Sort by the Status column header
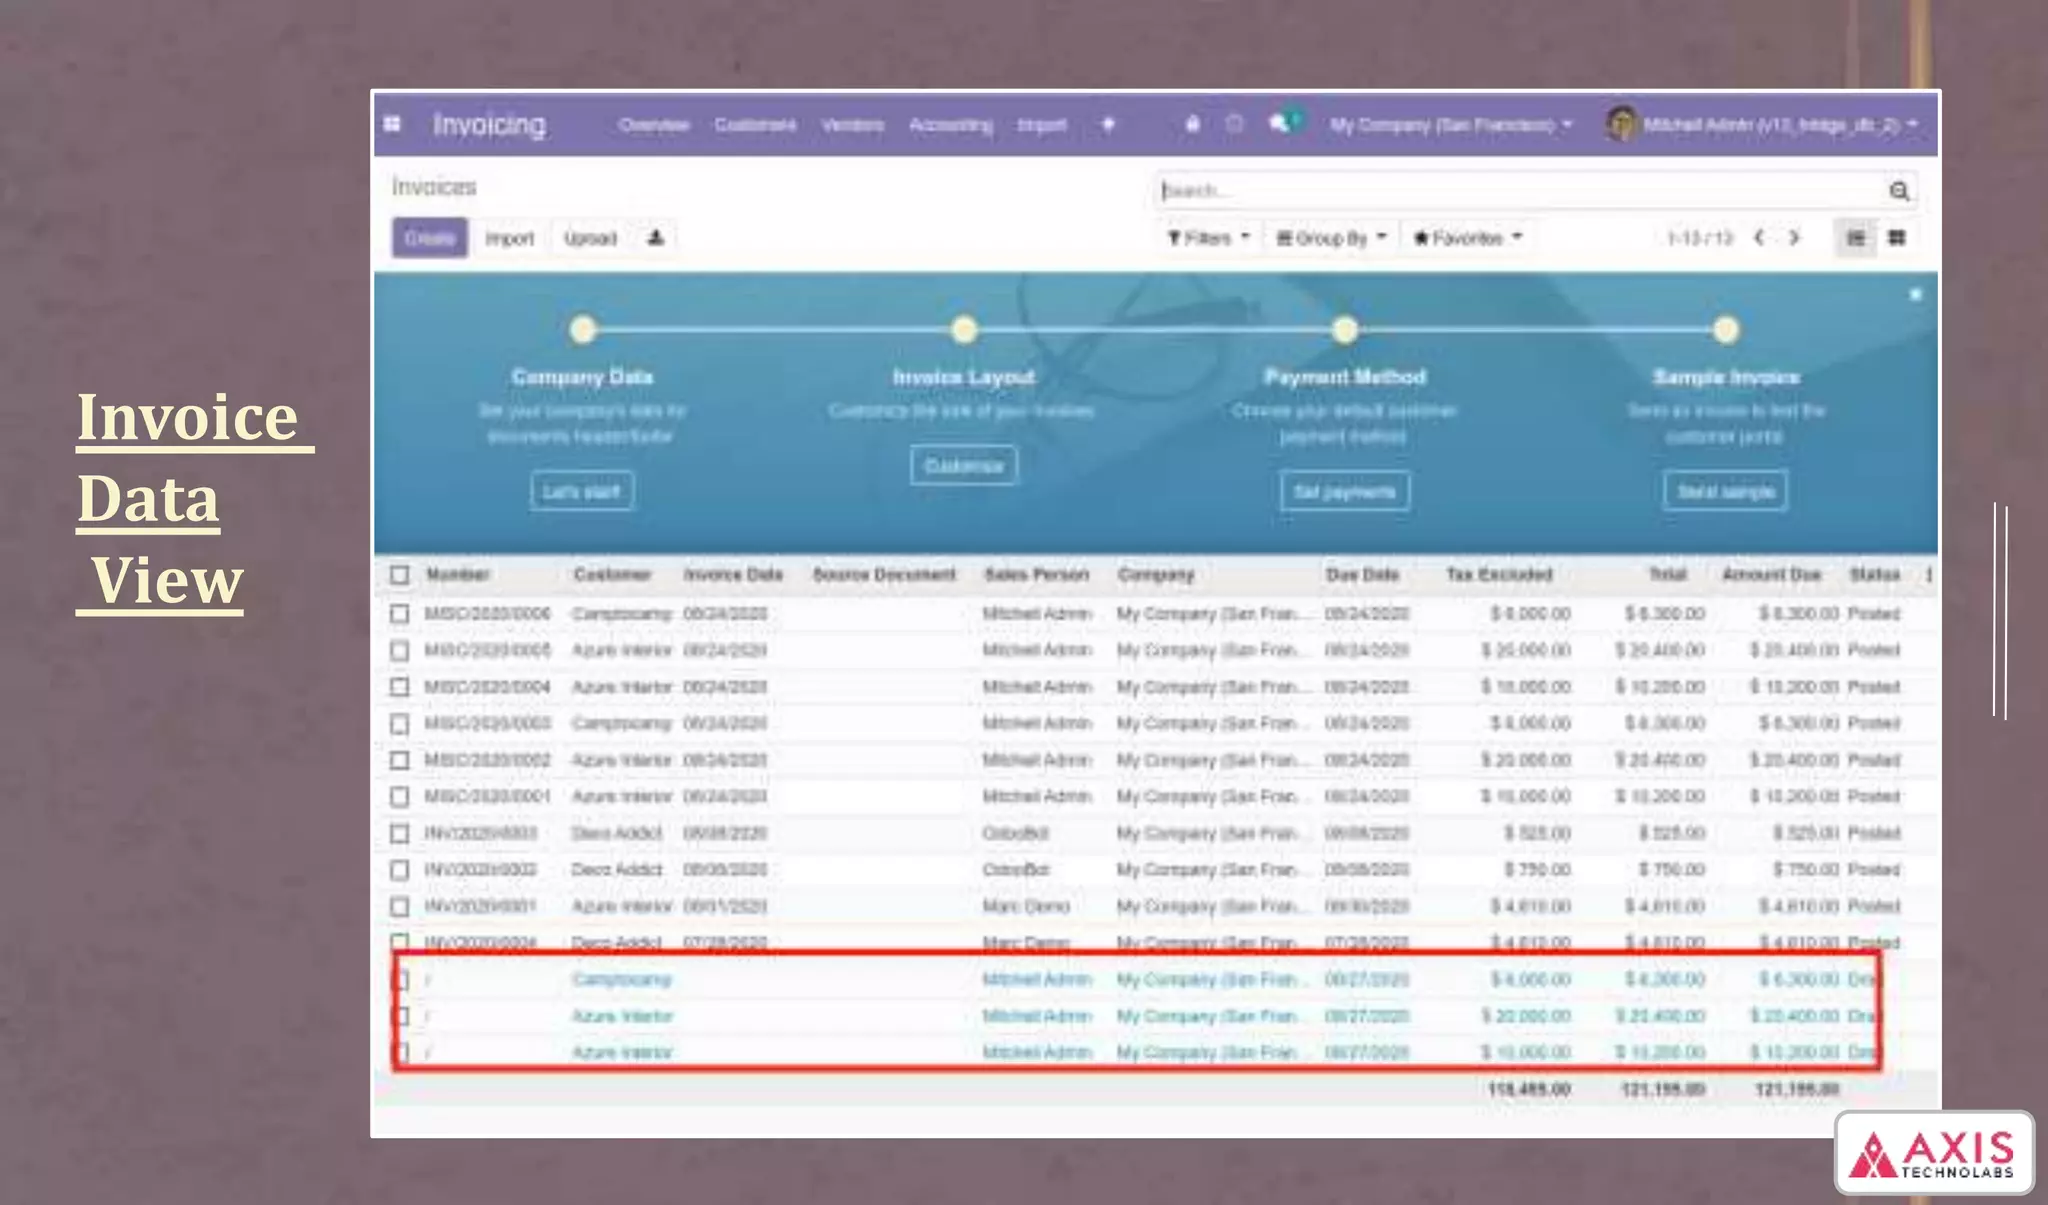 point(1874,574)
